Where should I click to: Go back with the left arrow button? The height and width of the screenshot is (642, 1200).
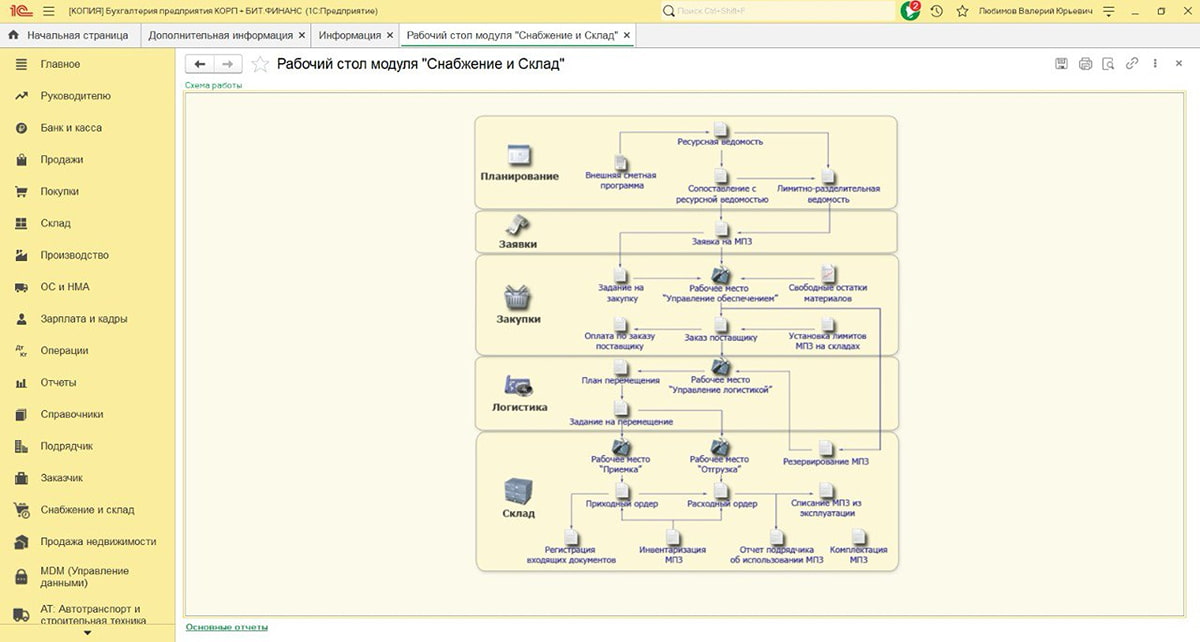pyautogui.click(x=200, y=64)
